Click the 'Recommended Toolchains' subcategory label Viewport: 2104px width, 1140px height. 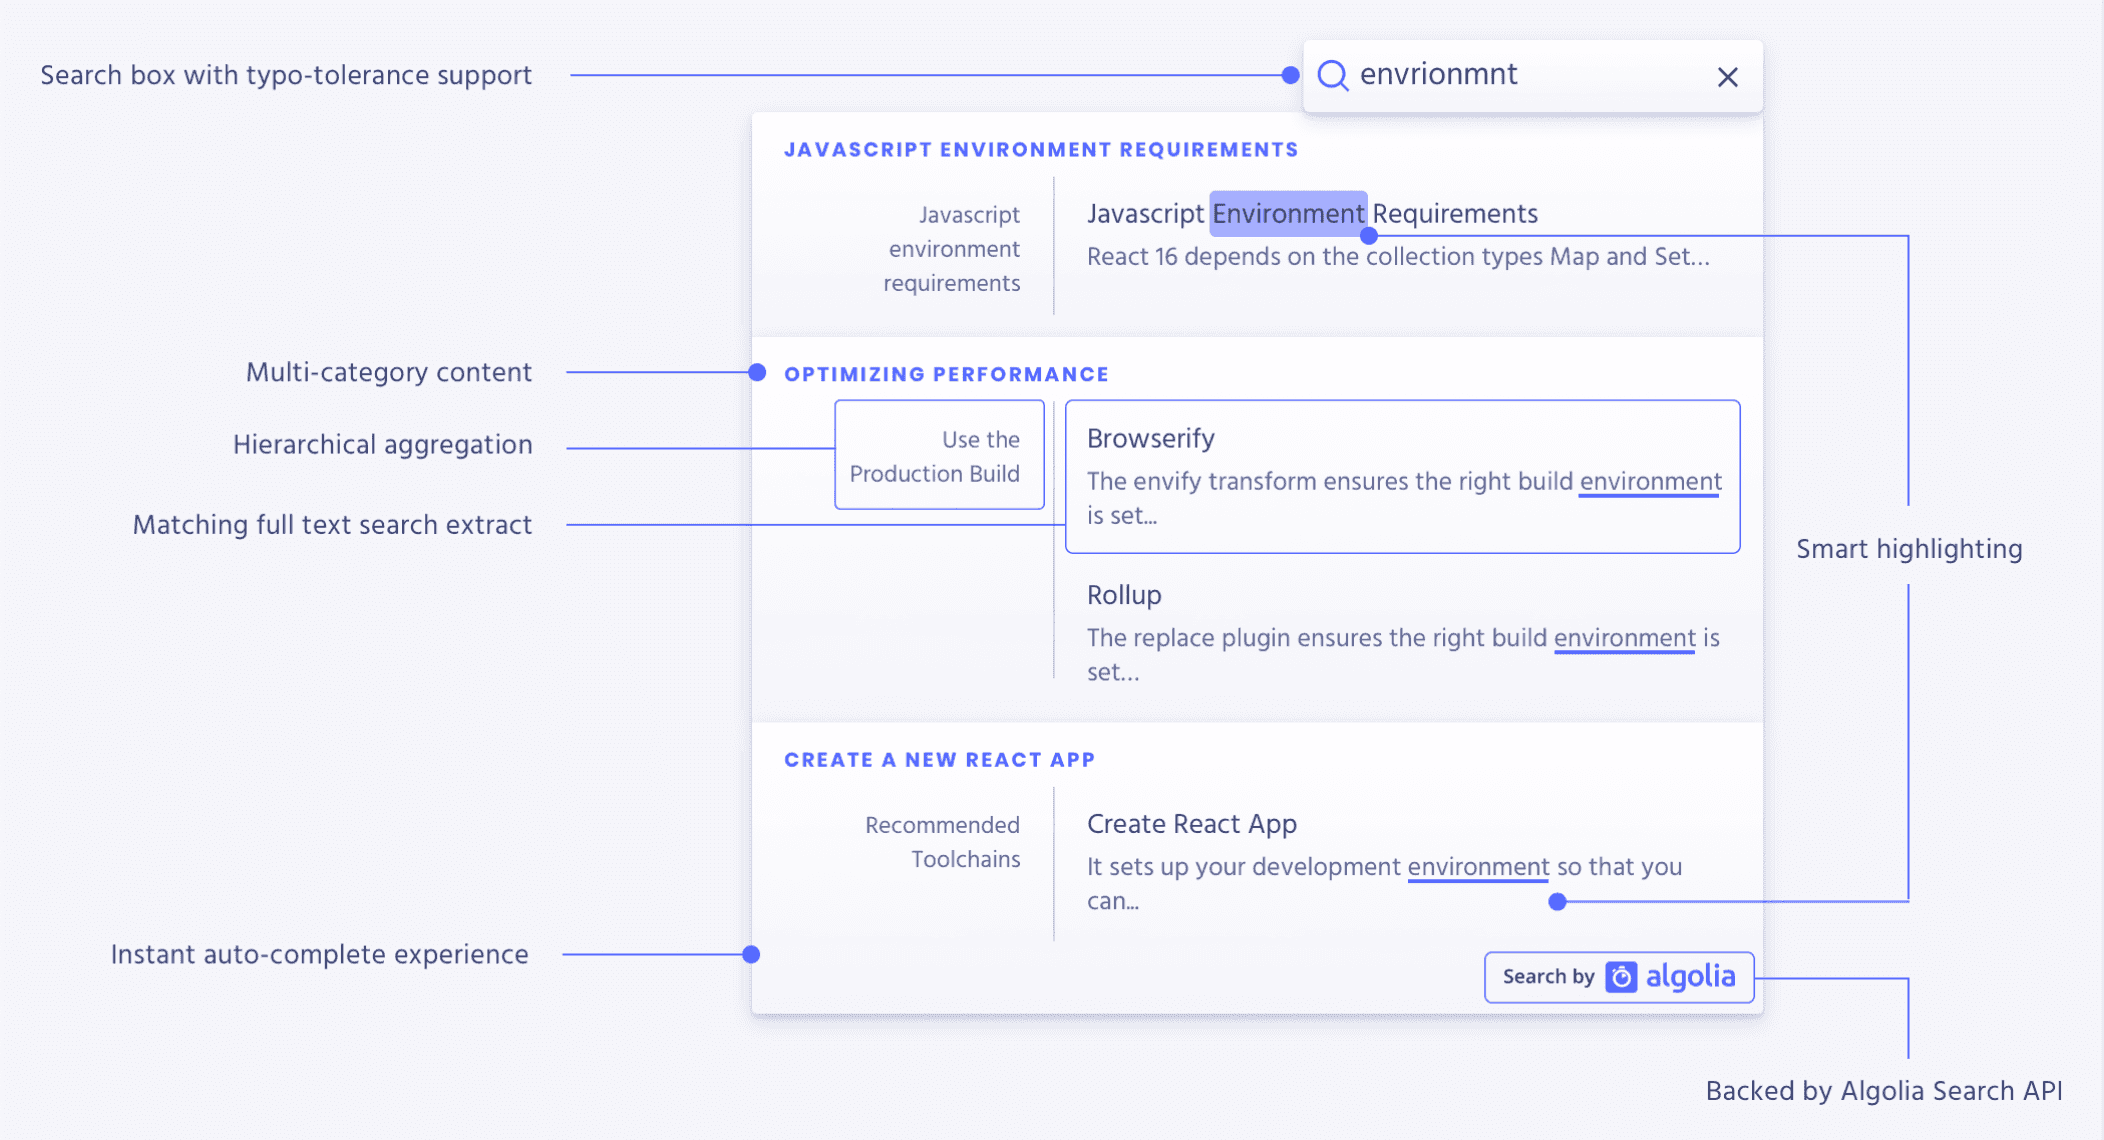942,842
